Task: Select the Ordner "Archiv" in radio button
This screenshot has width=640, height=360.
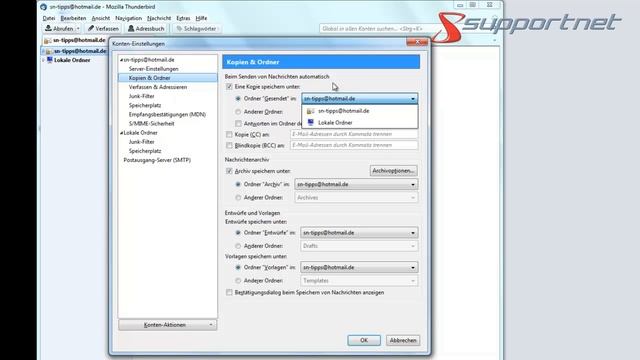Action: pyautogui.click(x=238, y=184)
